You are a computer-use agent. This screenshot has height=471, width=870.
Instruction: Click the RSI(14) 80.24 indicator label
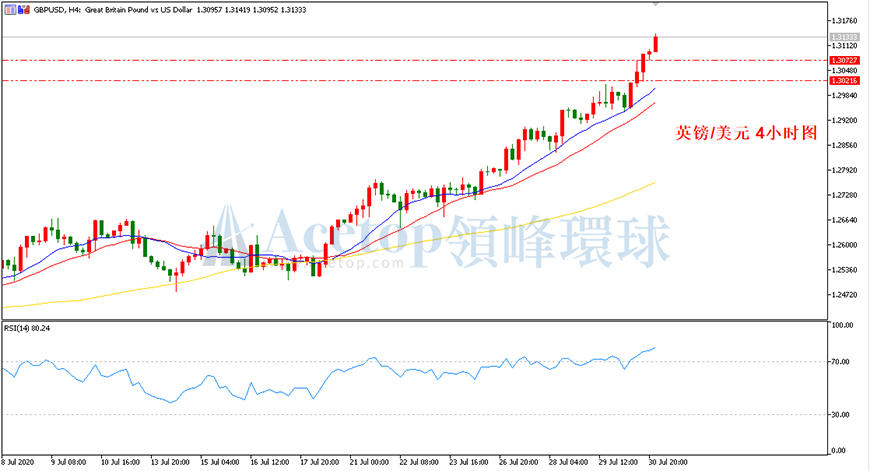pos(27,328)
